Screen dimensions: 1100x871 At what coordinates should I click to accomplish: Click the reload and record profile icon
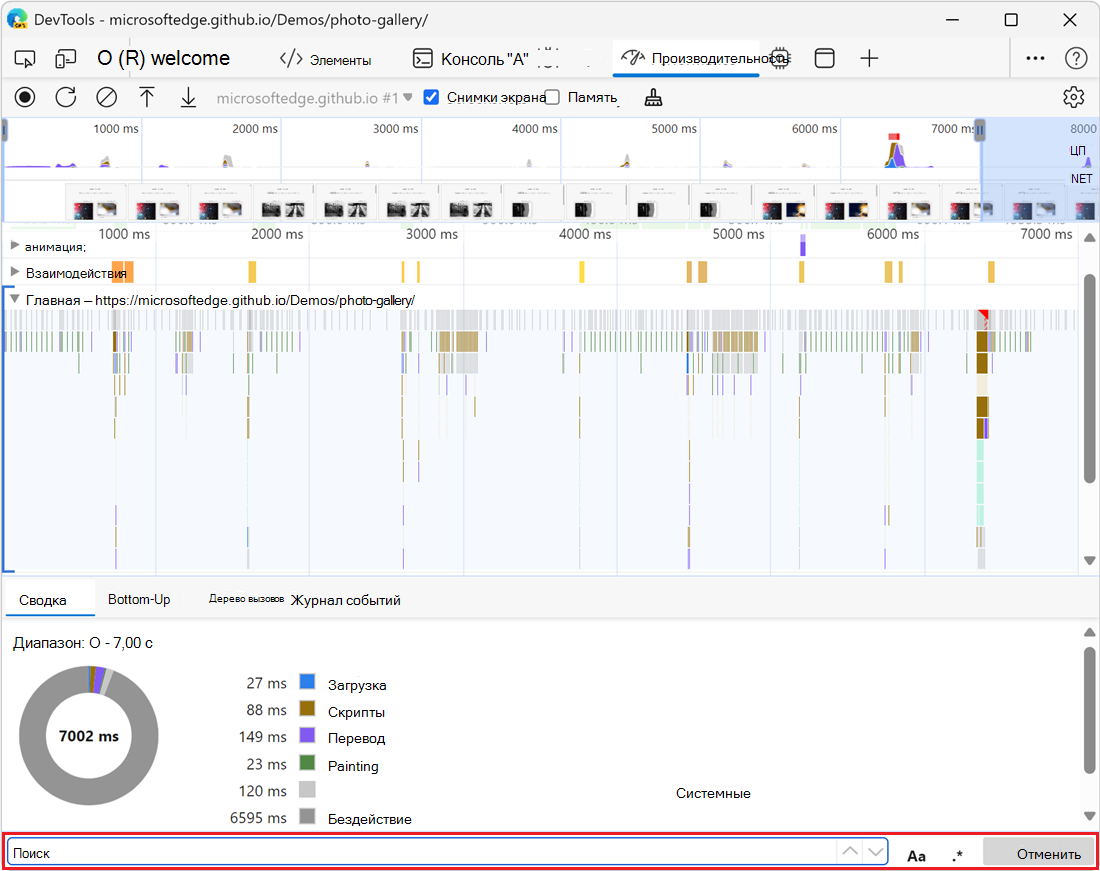click(66, 97)
